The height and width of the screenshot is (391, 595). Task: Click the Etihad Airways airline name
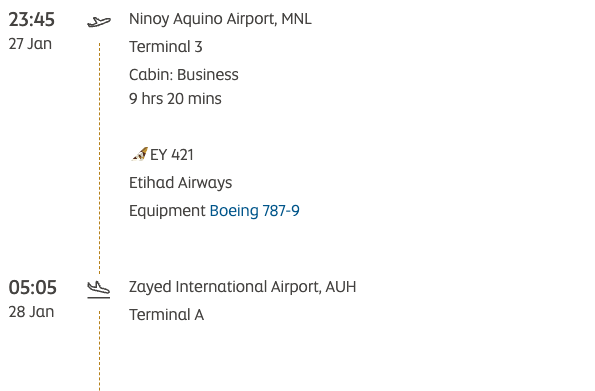(x=181, y=183)
